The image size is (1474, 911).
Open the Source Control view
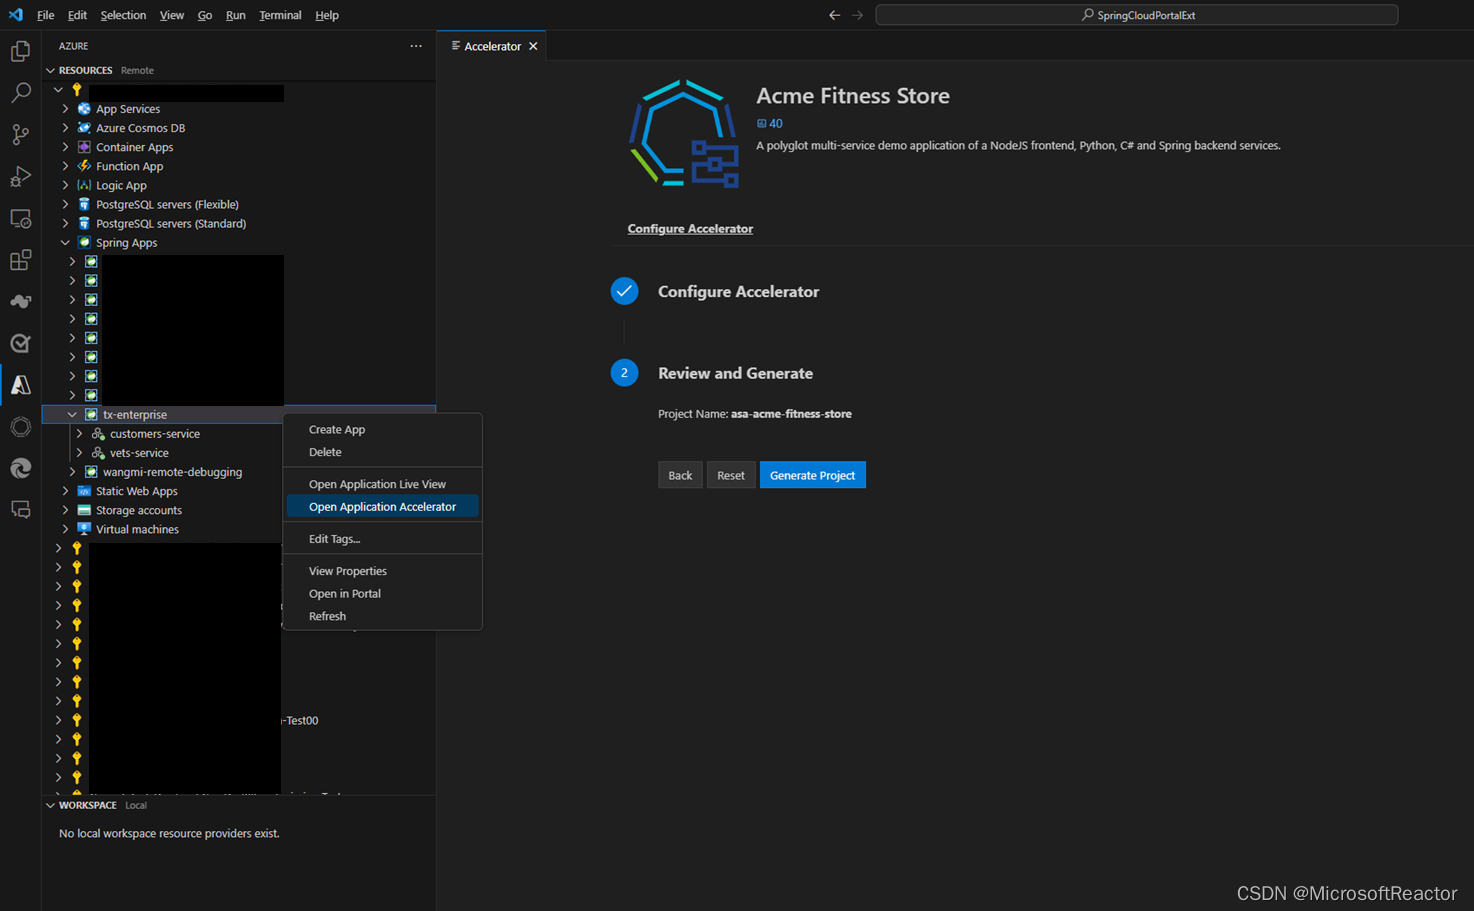pos(20,135)
